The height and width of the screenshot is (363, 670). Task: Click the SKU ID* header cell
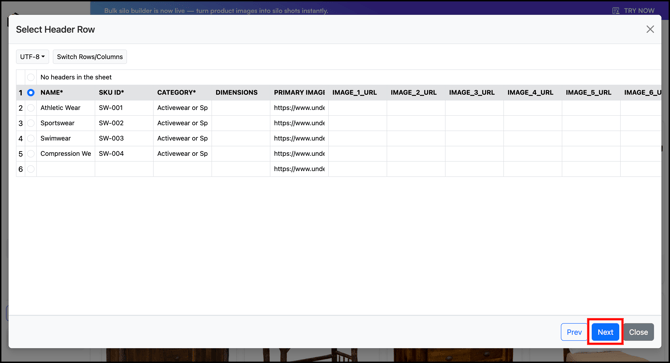pyautogui.click(x=124, y=92)
